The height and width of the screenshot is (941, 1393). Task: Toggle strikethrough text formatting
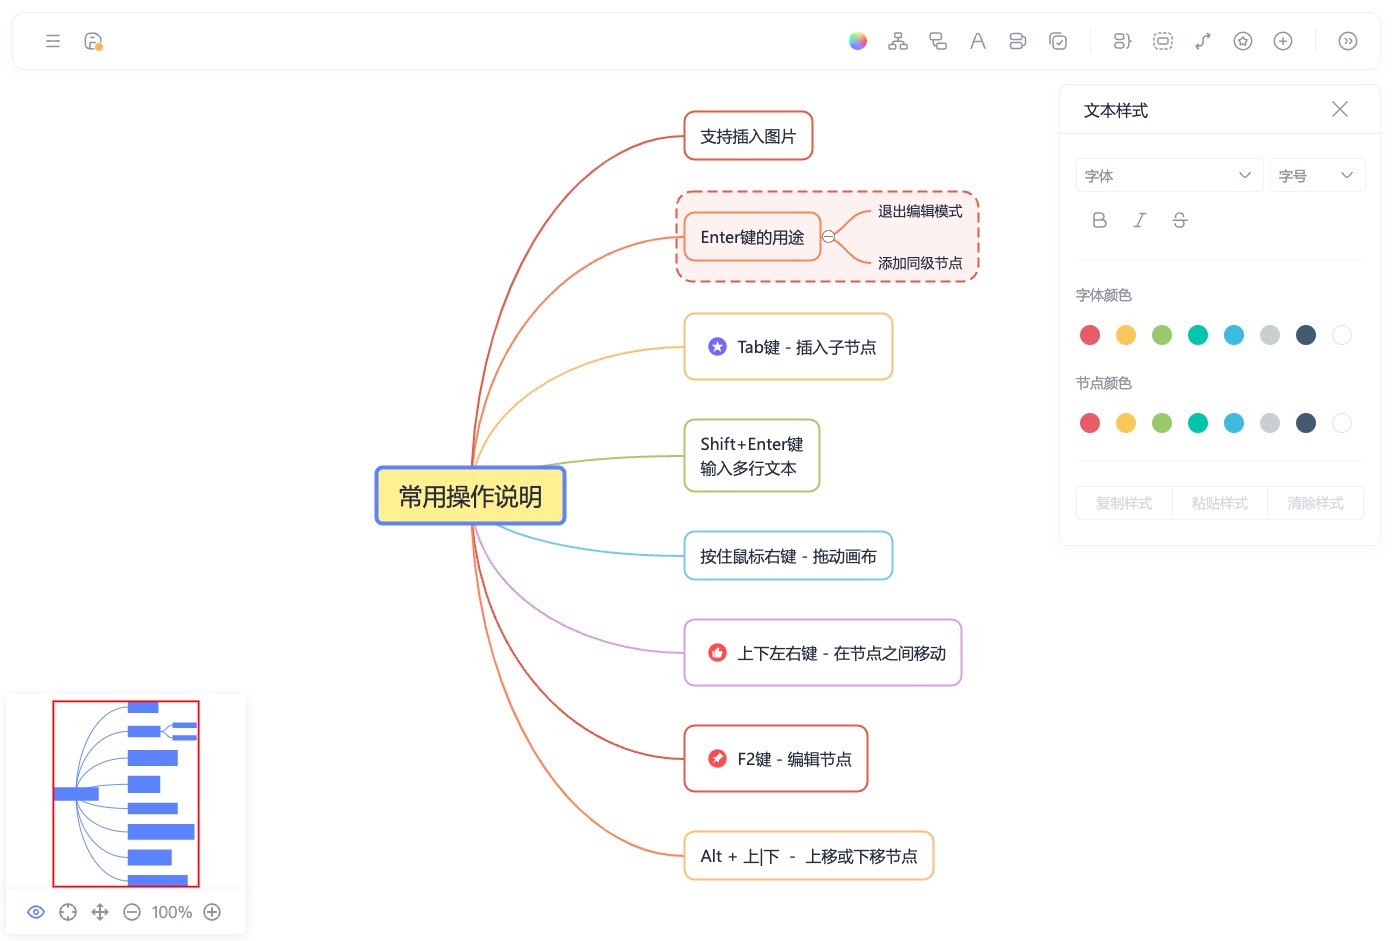coord(1179,220)
